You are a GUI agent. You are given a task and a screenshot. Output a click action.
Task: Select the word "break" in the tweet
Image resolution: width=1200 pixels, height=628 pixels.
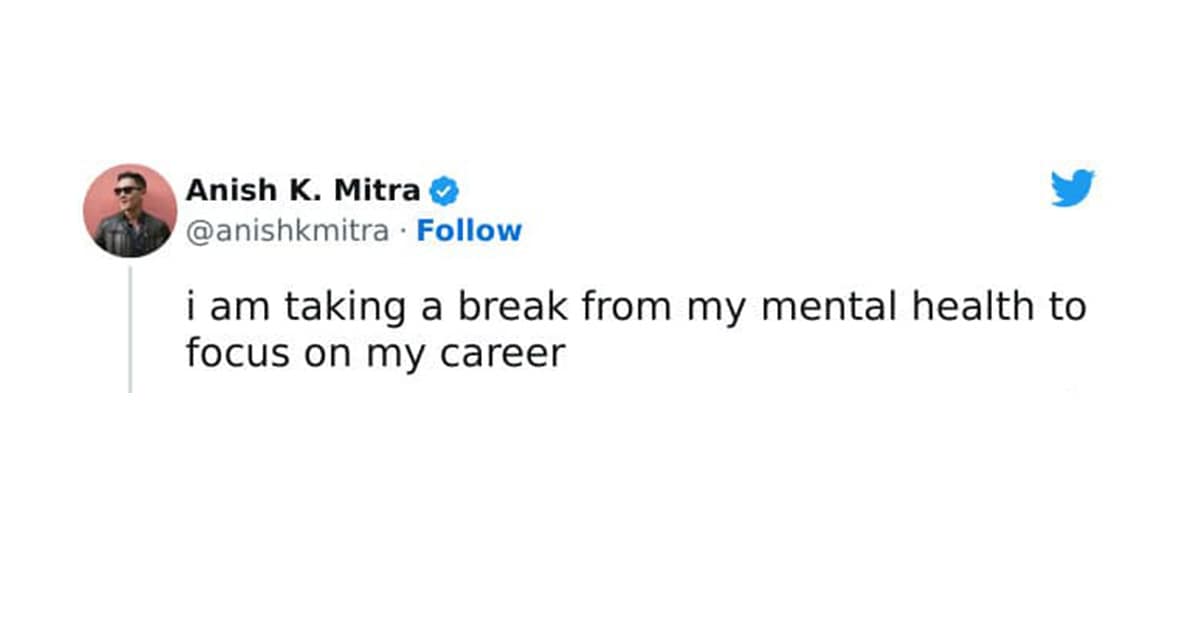click(x=510, y=308)
